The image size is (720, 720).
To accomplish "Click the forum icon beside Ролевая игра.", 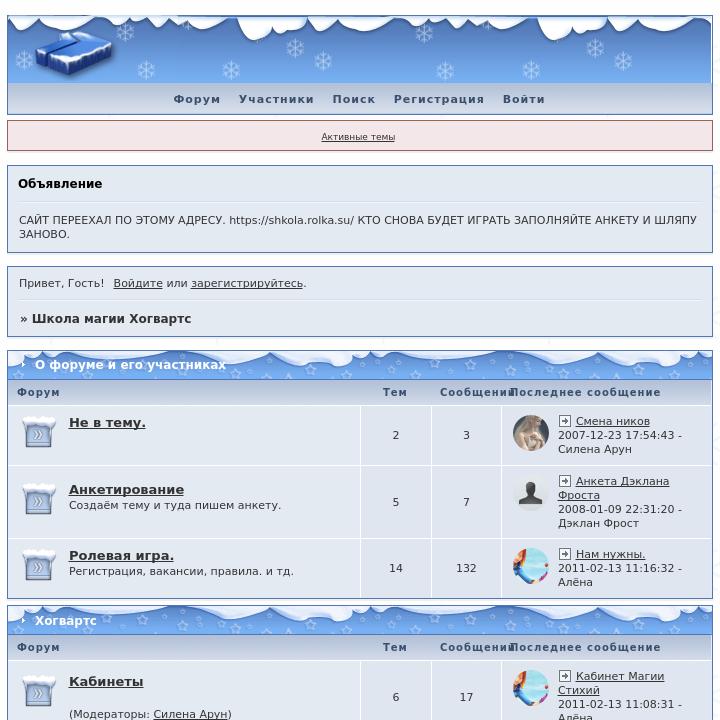I will click(x=39, y=564).
